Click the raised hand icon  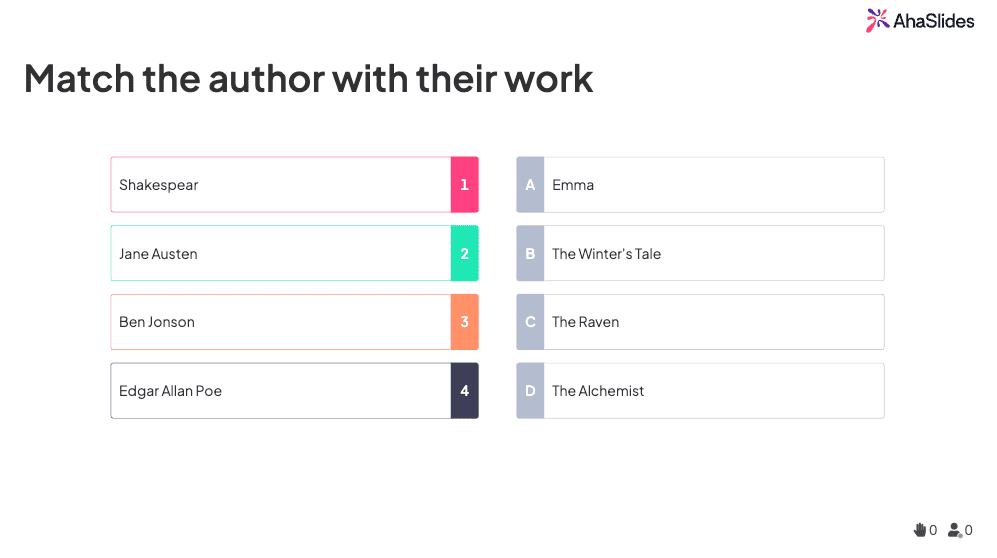(919, 529)
